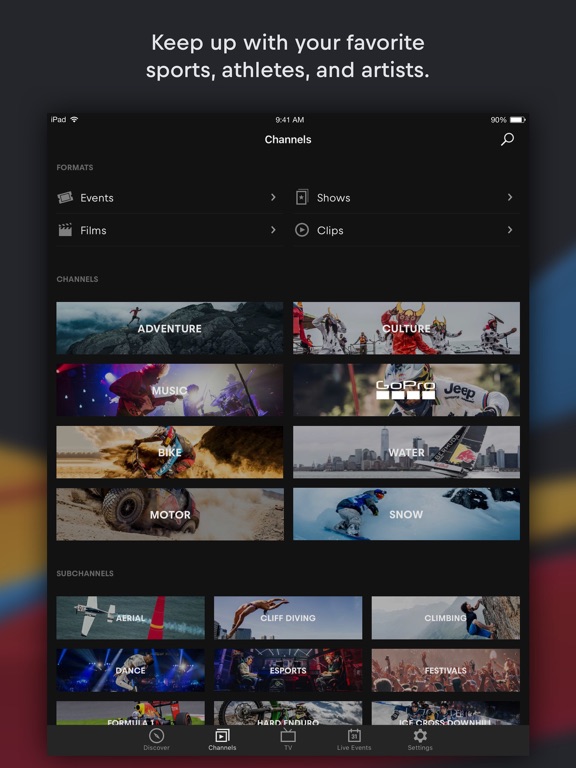Tap the Live Events calendar icon
This screenshot has width=576, height=768.
click(354, 735)
